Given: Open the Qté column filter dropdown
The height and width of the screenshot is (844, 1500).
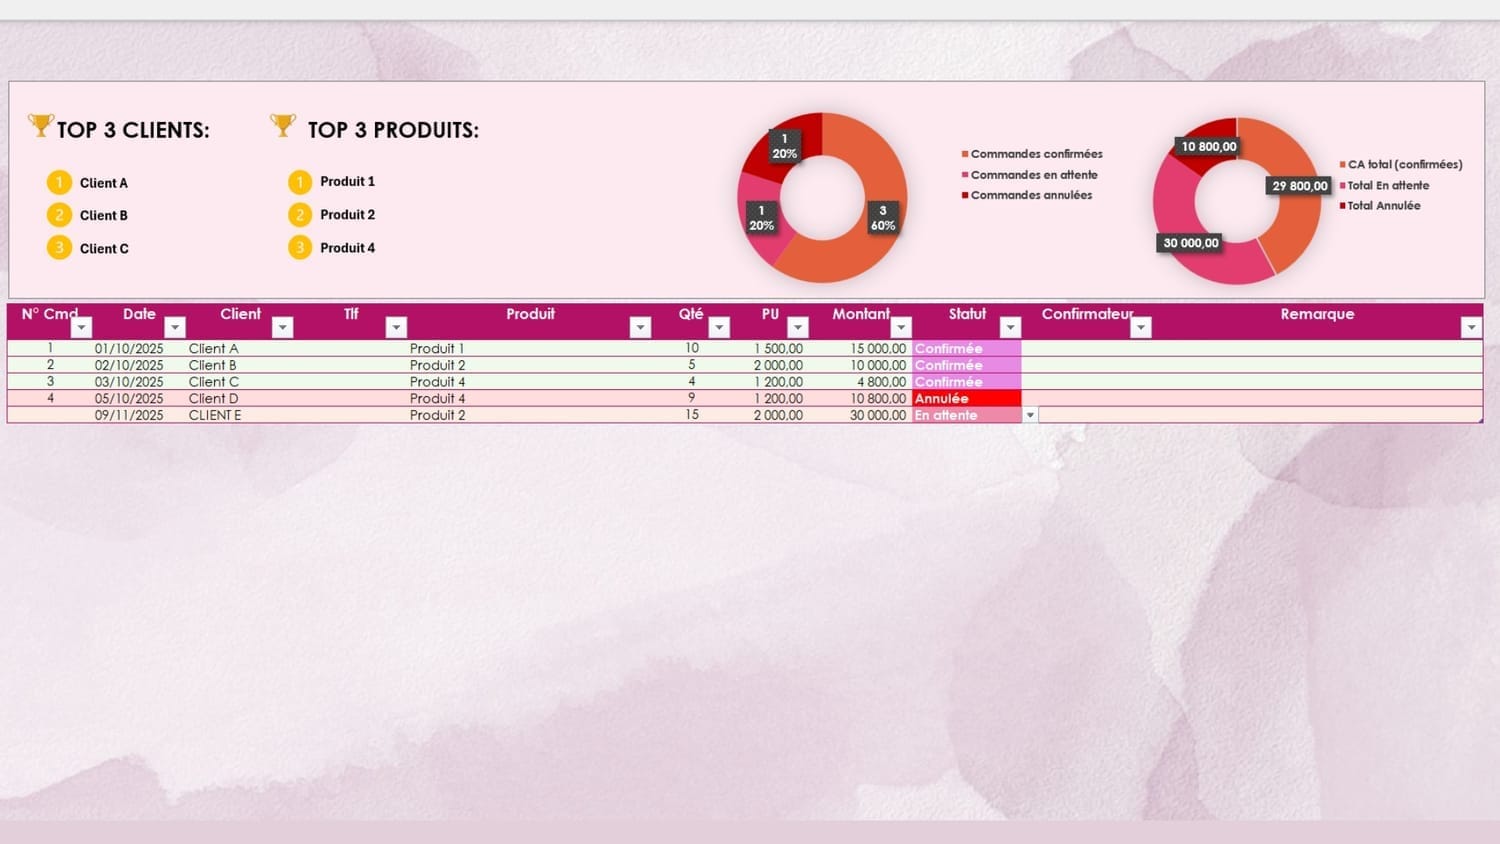Looking at the screenshot, I should (719, 327).
